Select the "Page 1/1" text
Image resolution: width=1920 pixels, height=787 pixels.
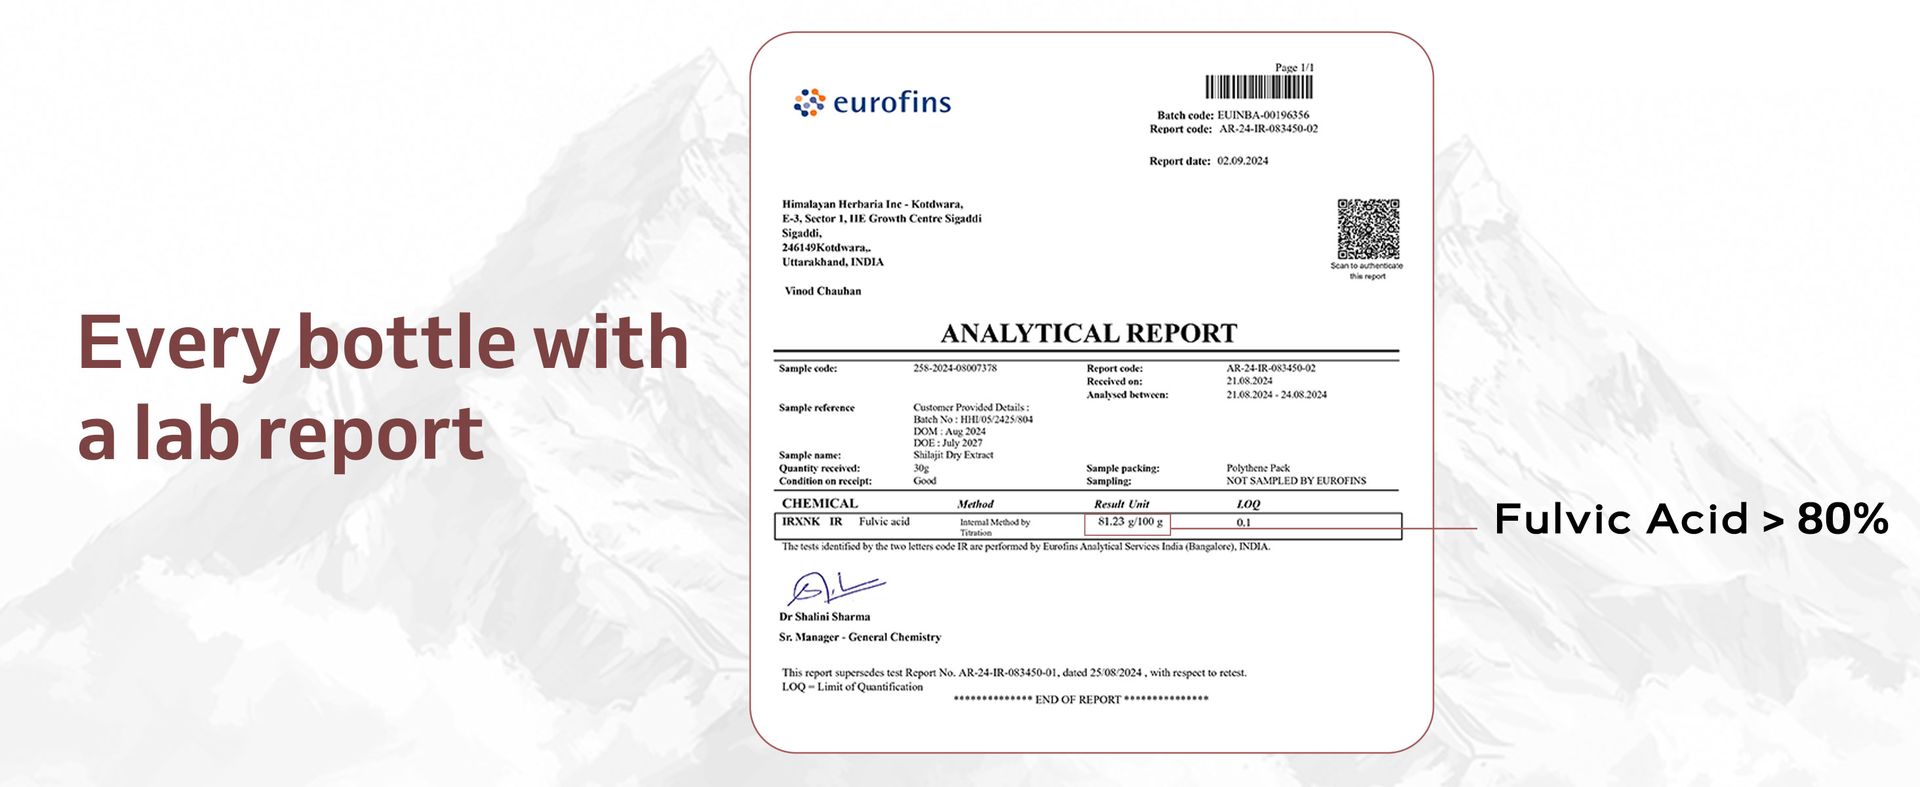(1294, 67)
